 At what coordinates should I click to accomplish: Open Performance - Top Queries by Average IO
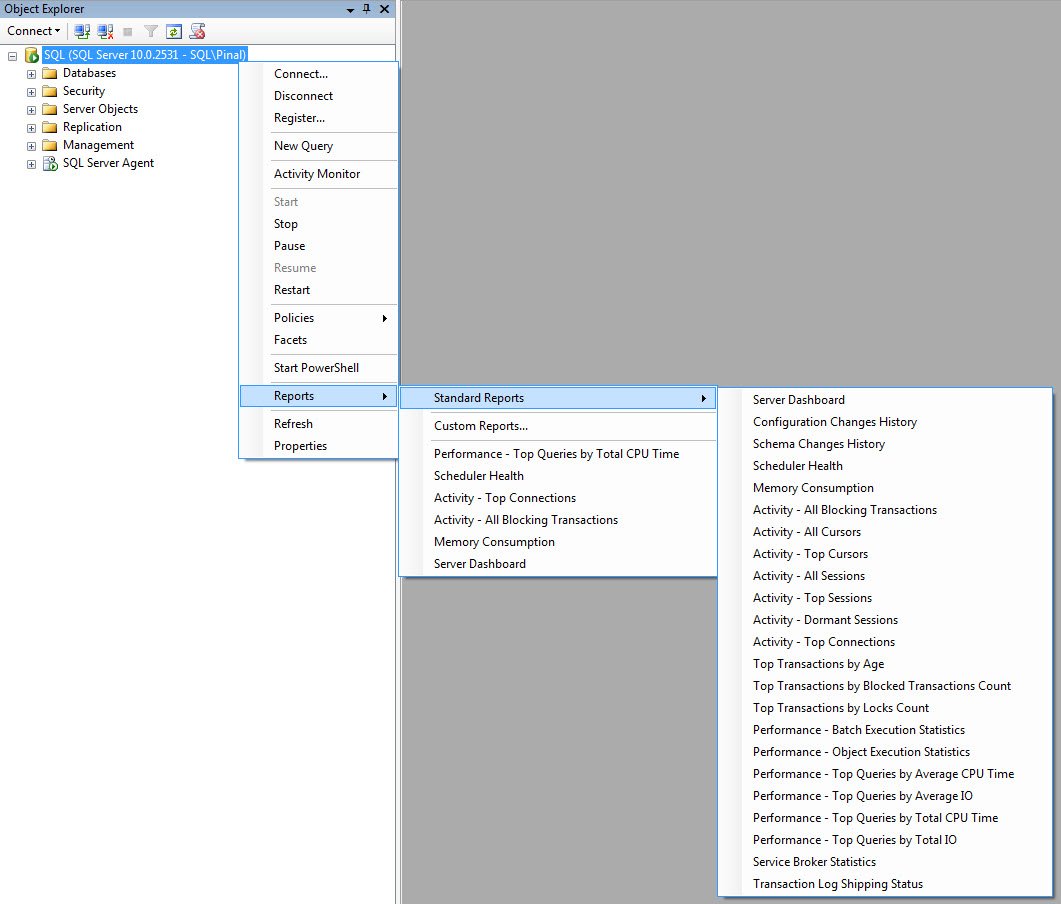885,796
